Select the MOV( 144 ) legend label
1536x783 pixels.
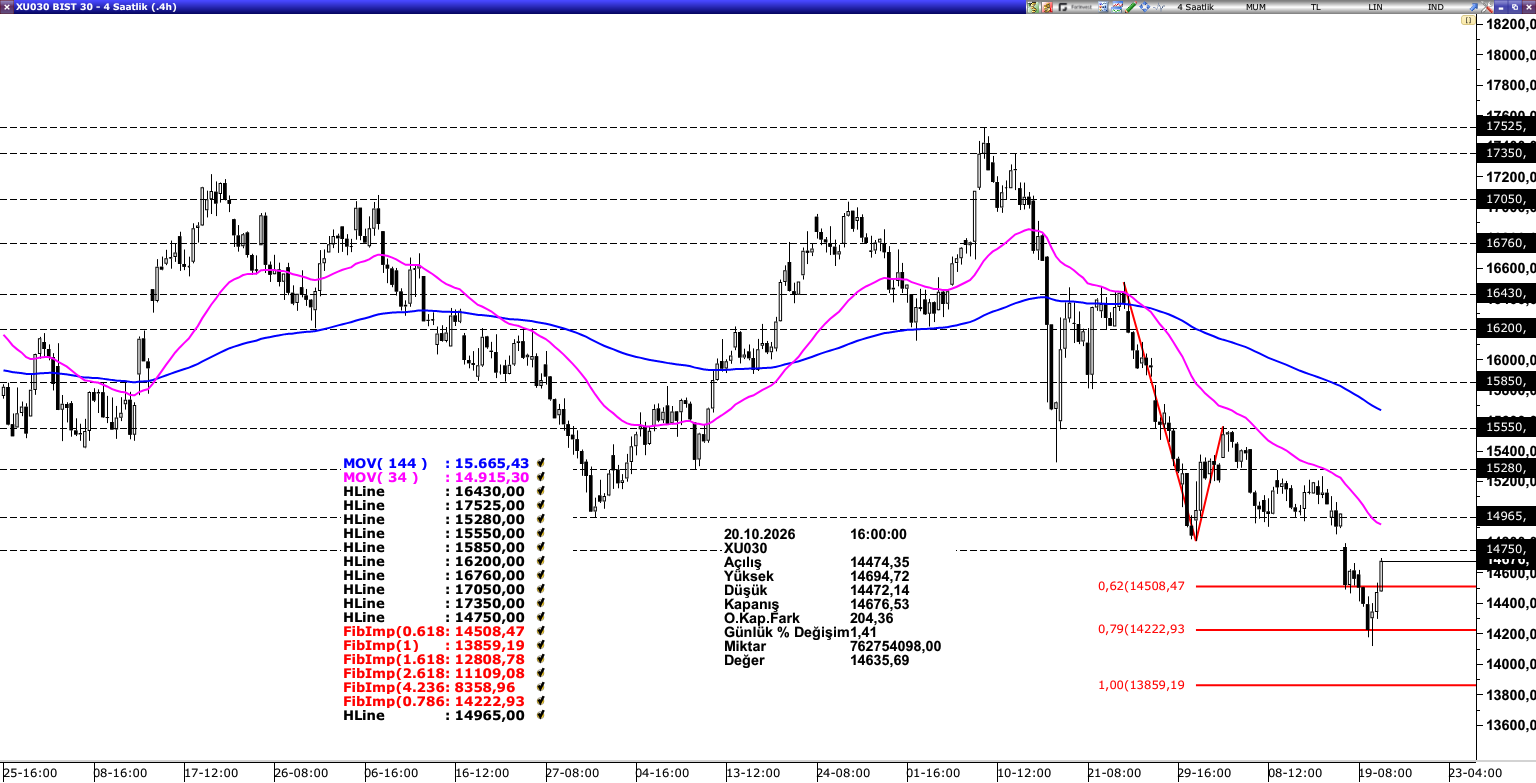385,464
